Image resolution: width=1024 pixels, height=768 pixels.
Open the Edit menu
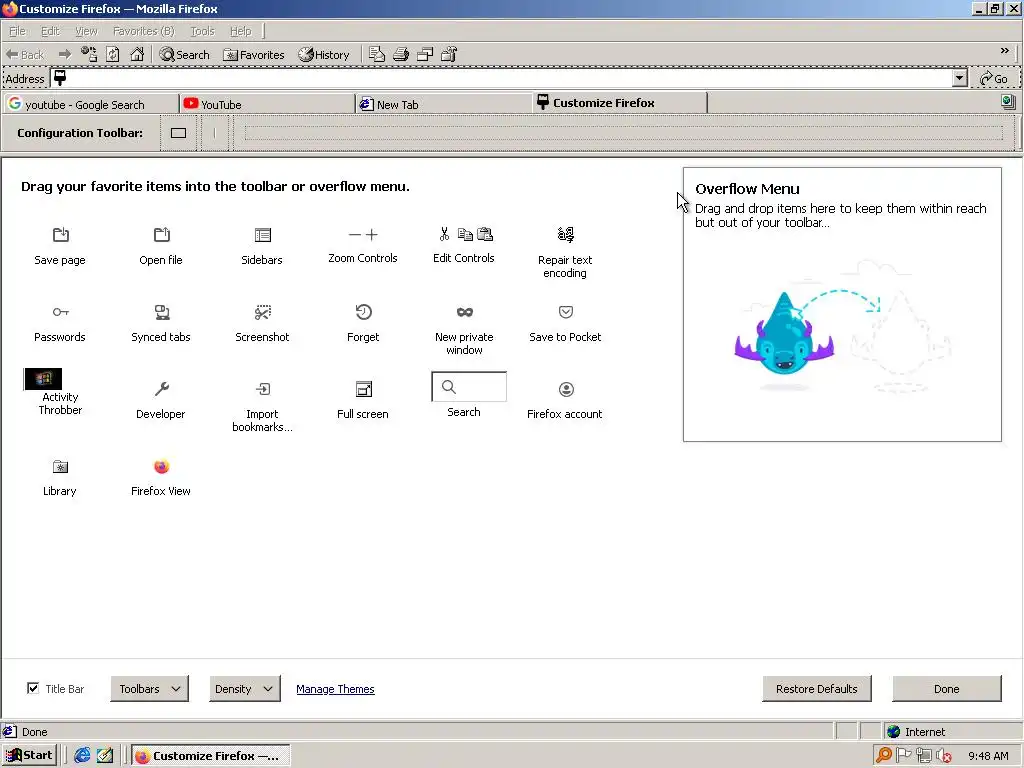[x=50, y=31]
